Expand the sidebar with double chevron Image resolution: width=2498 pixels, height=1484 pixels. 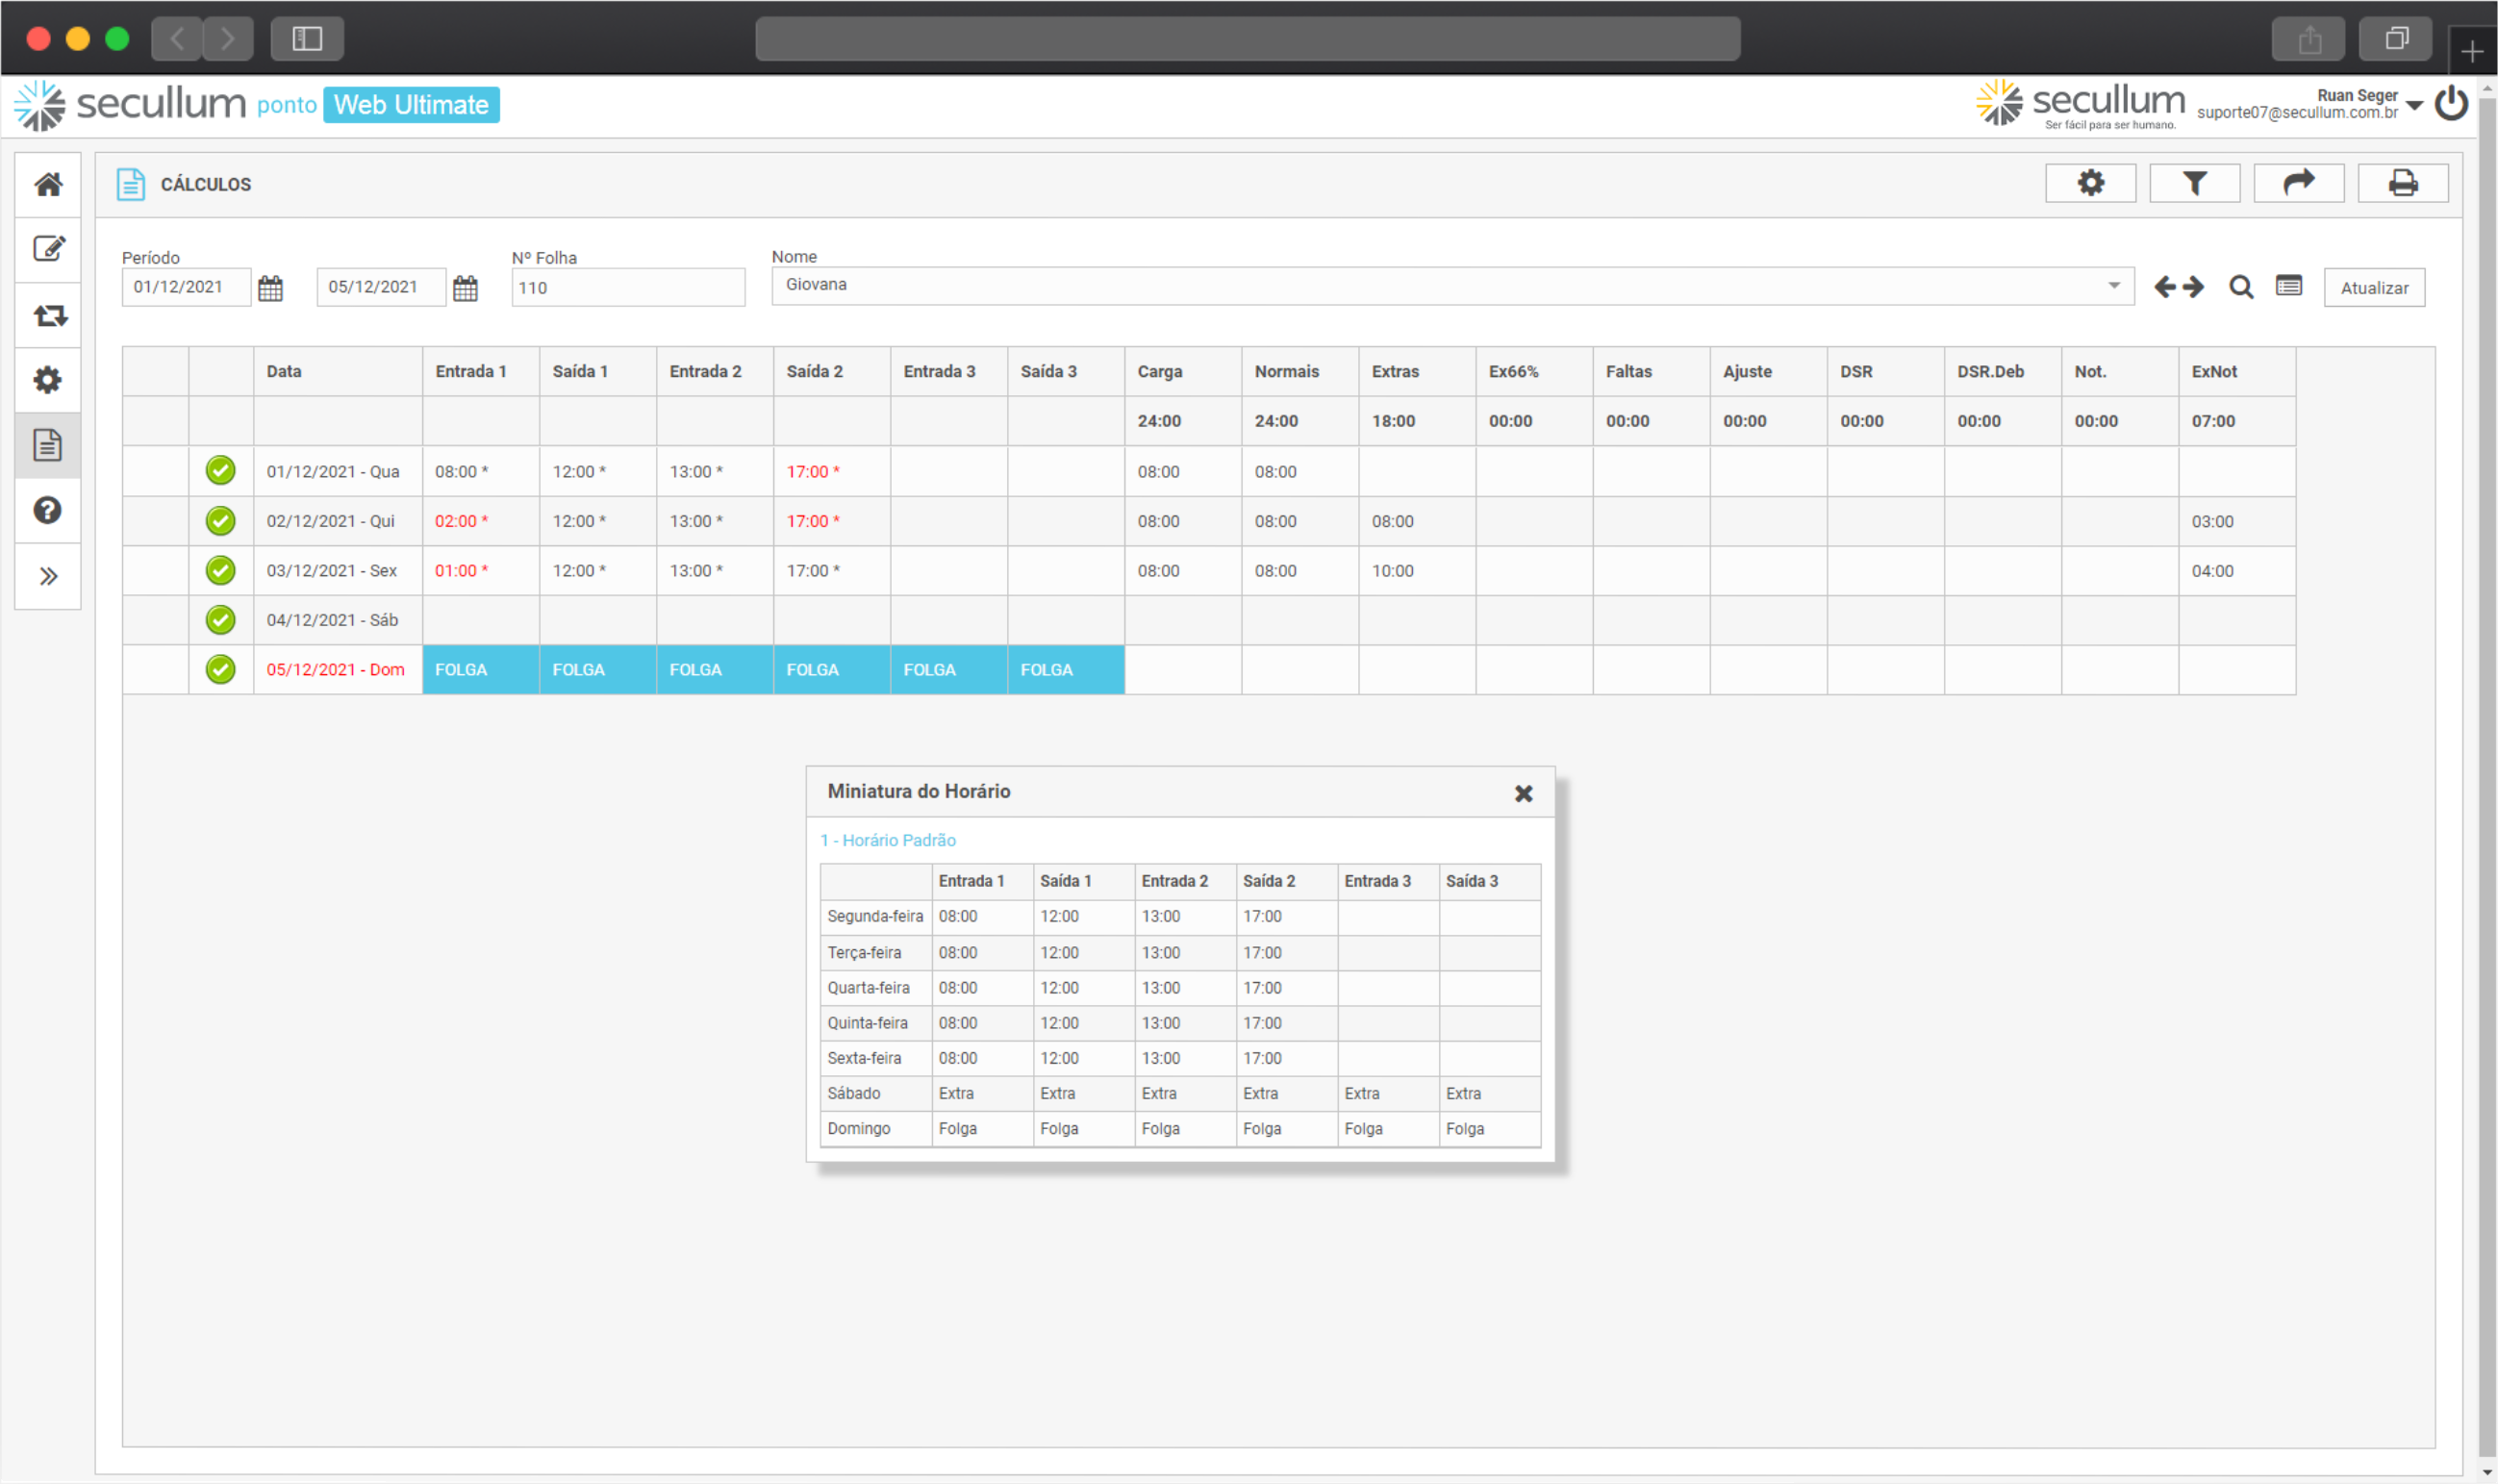[48, 577]
